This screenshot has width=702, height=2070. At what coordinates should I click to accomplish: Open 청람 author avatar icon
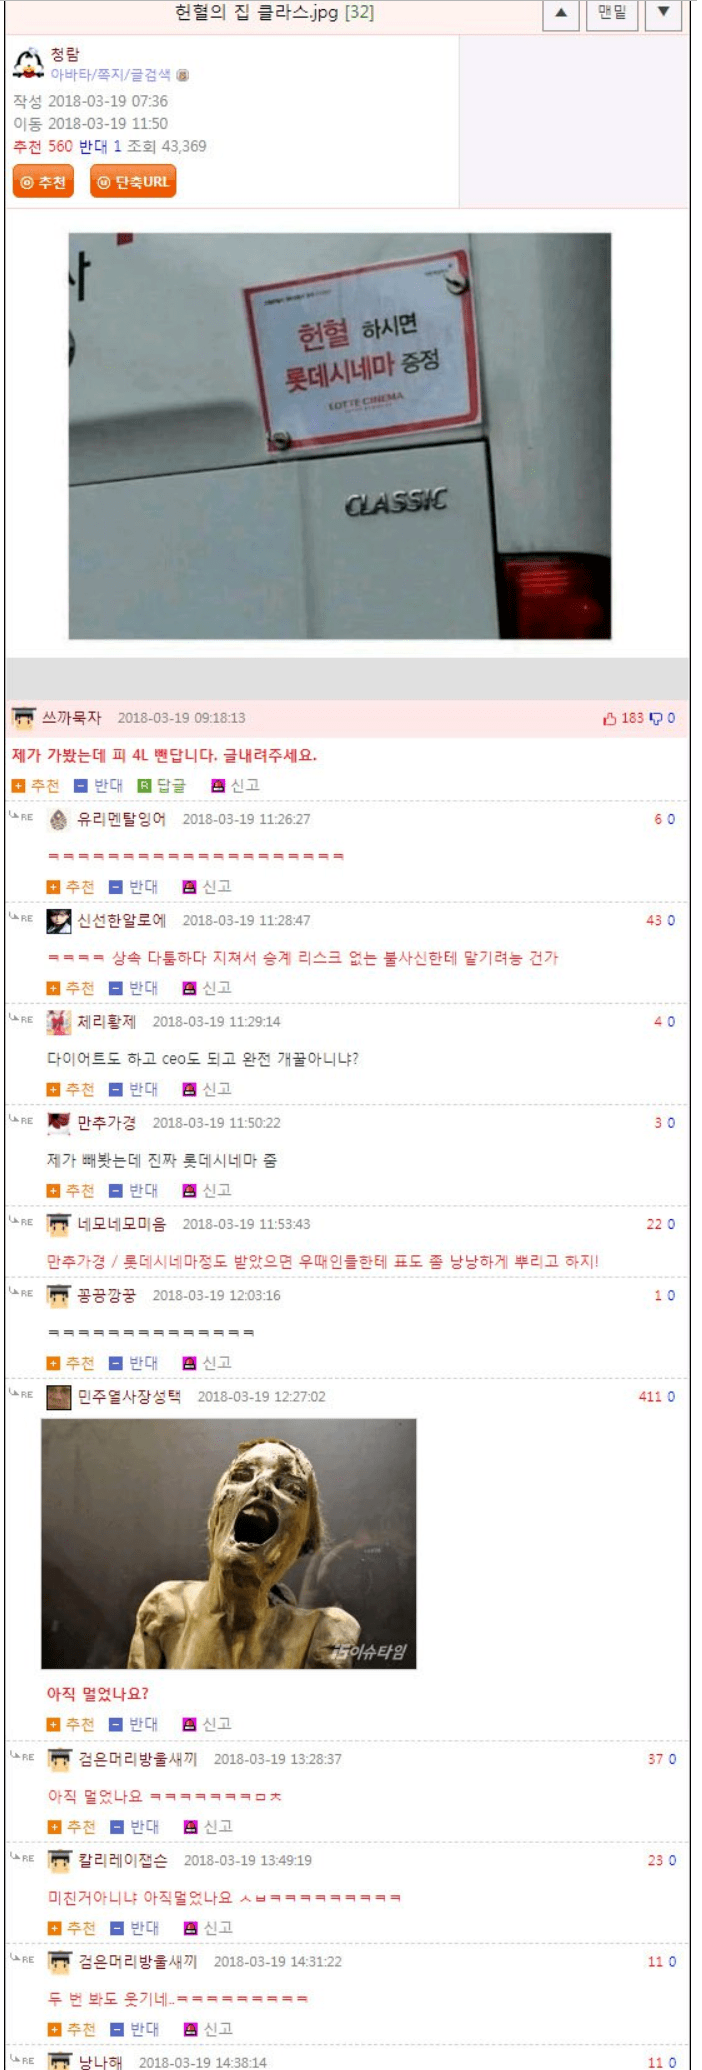coord(28,62)
